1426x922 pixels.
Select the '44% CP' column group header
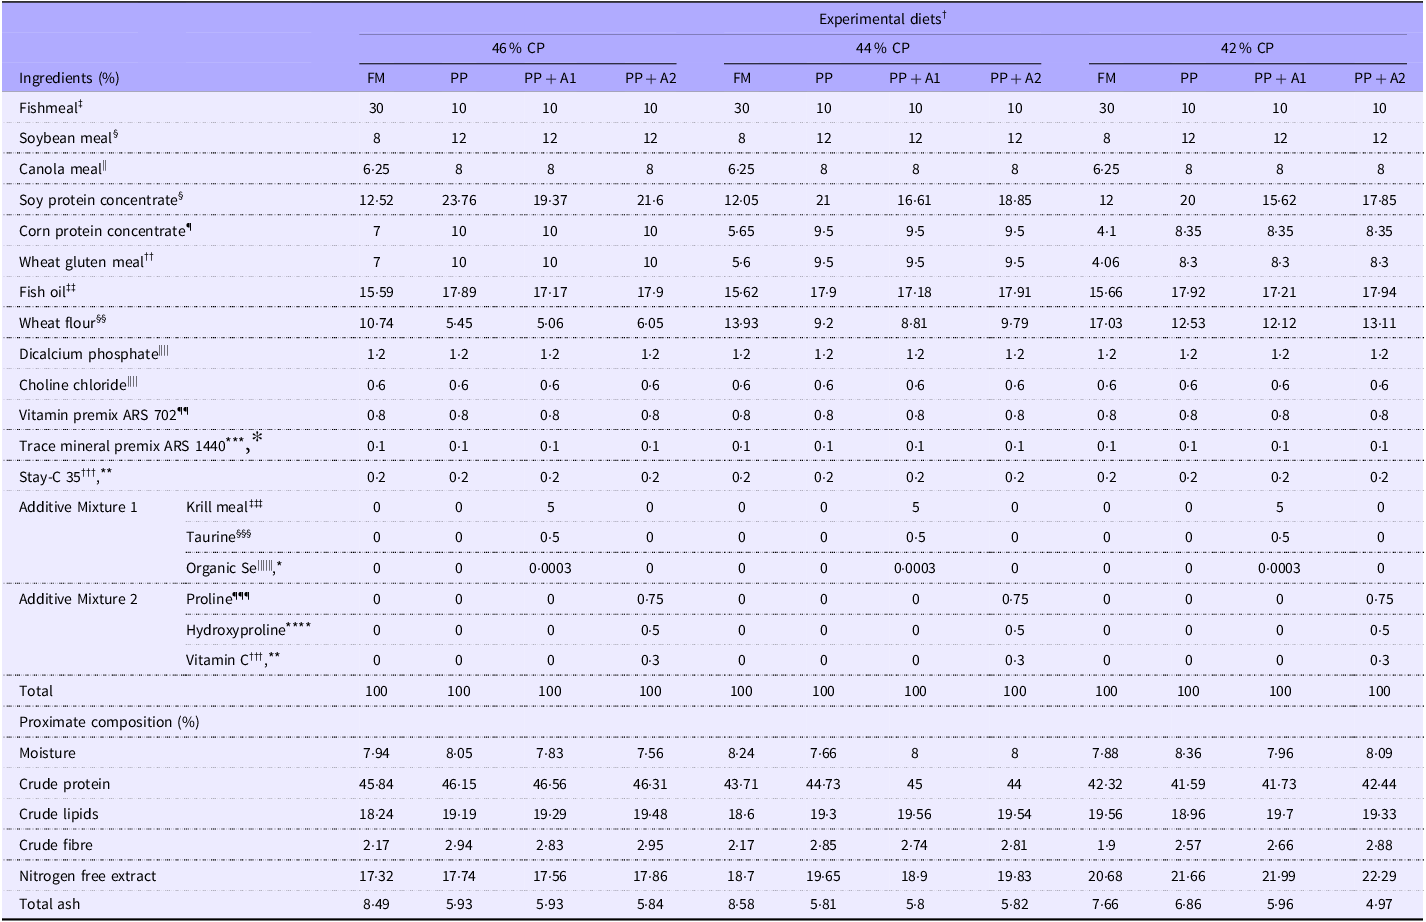(882, 48)
